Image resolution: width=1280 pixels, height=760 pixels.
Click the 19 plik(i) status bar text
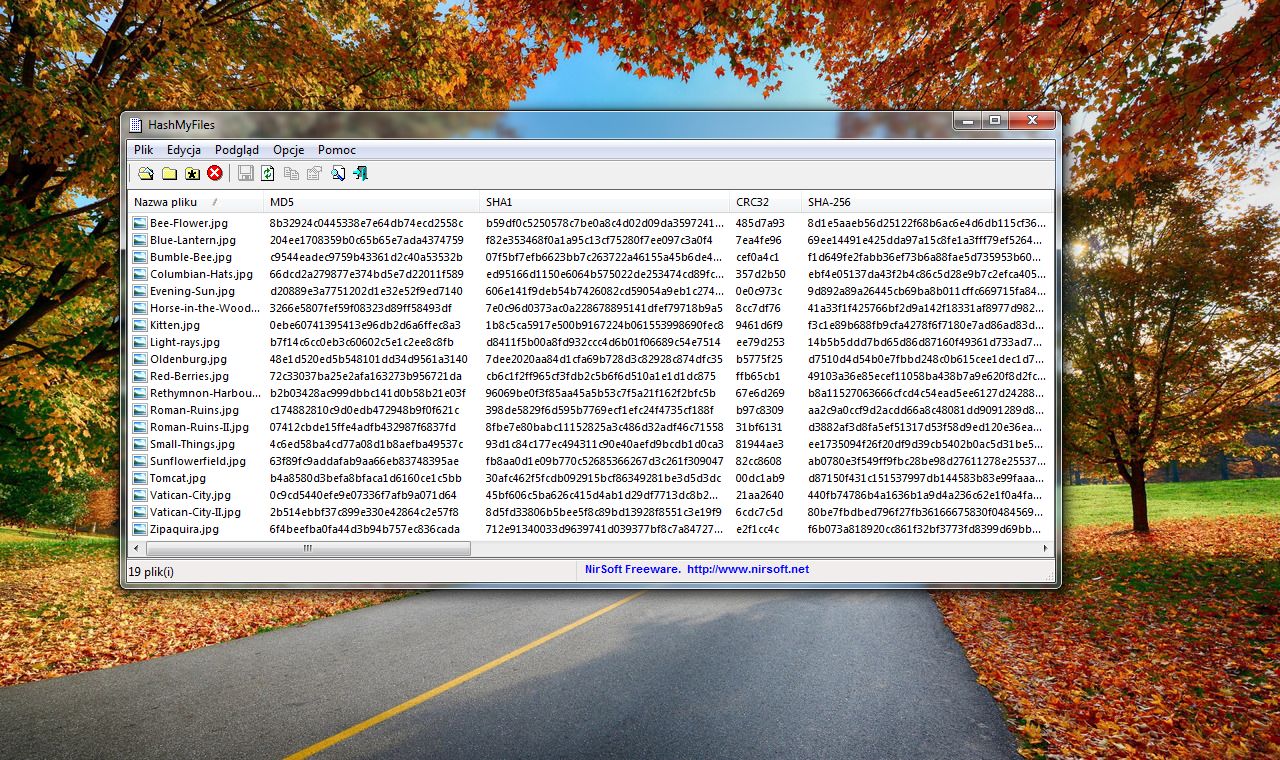coord(151,572)
